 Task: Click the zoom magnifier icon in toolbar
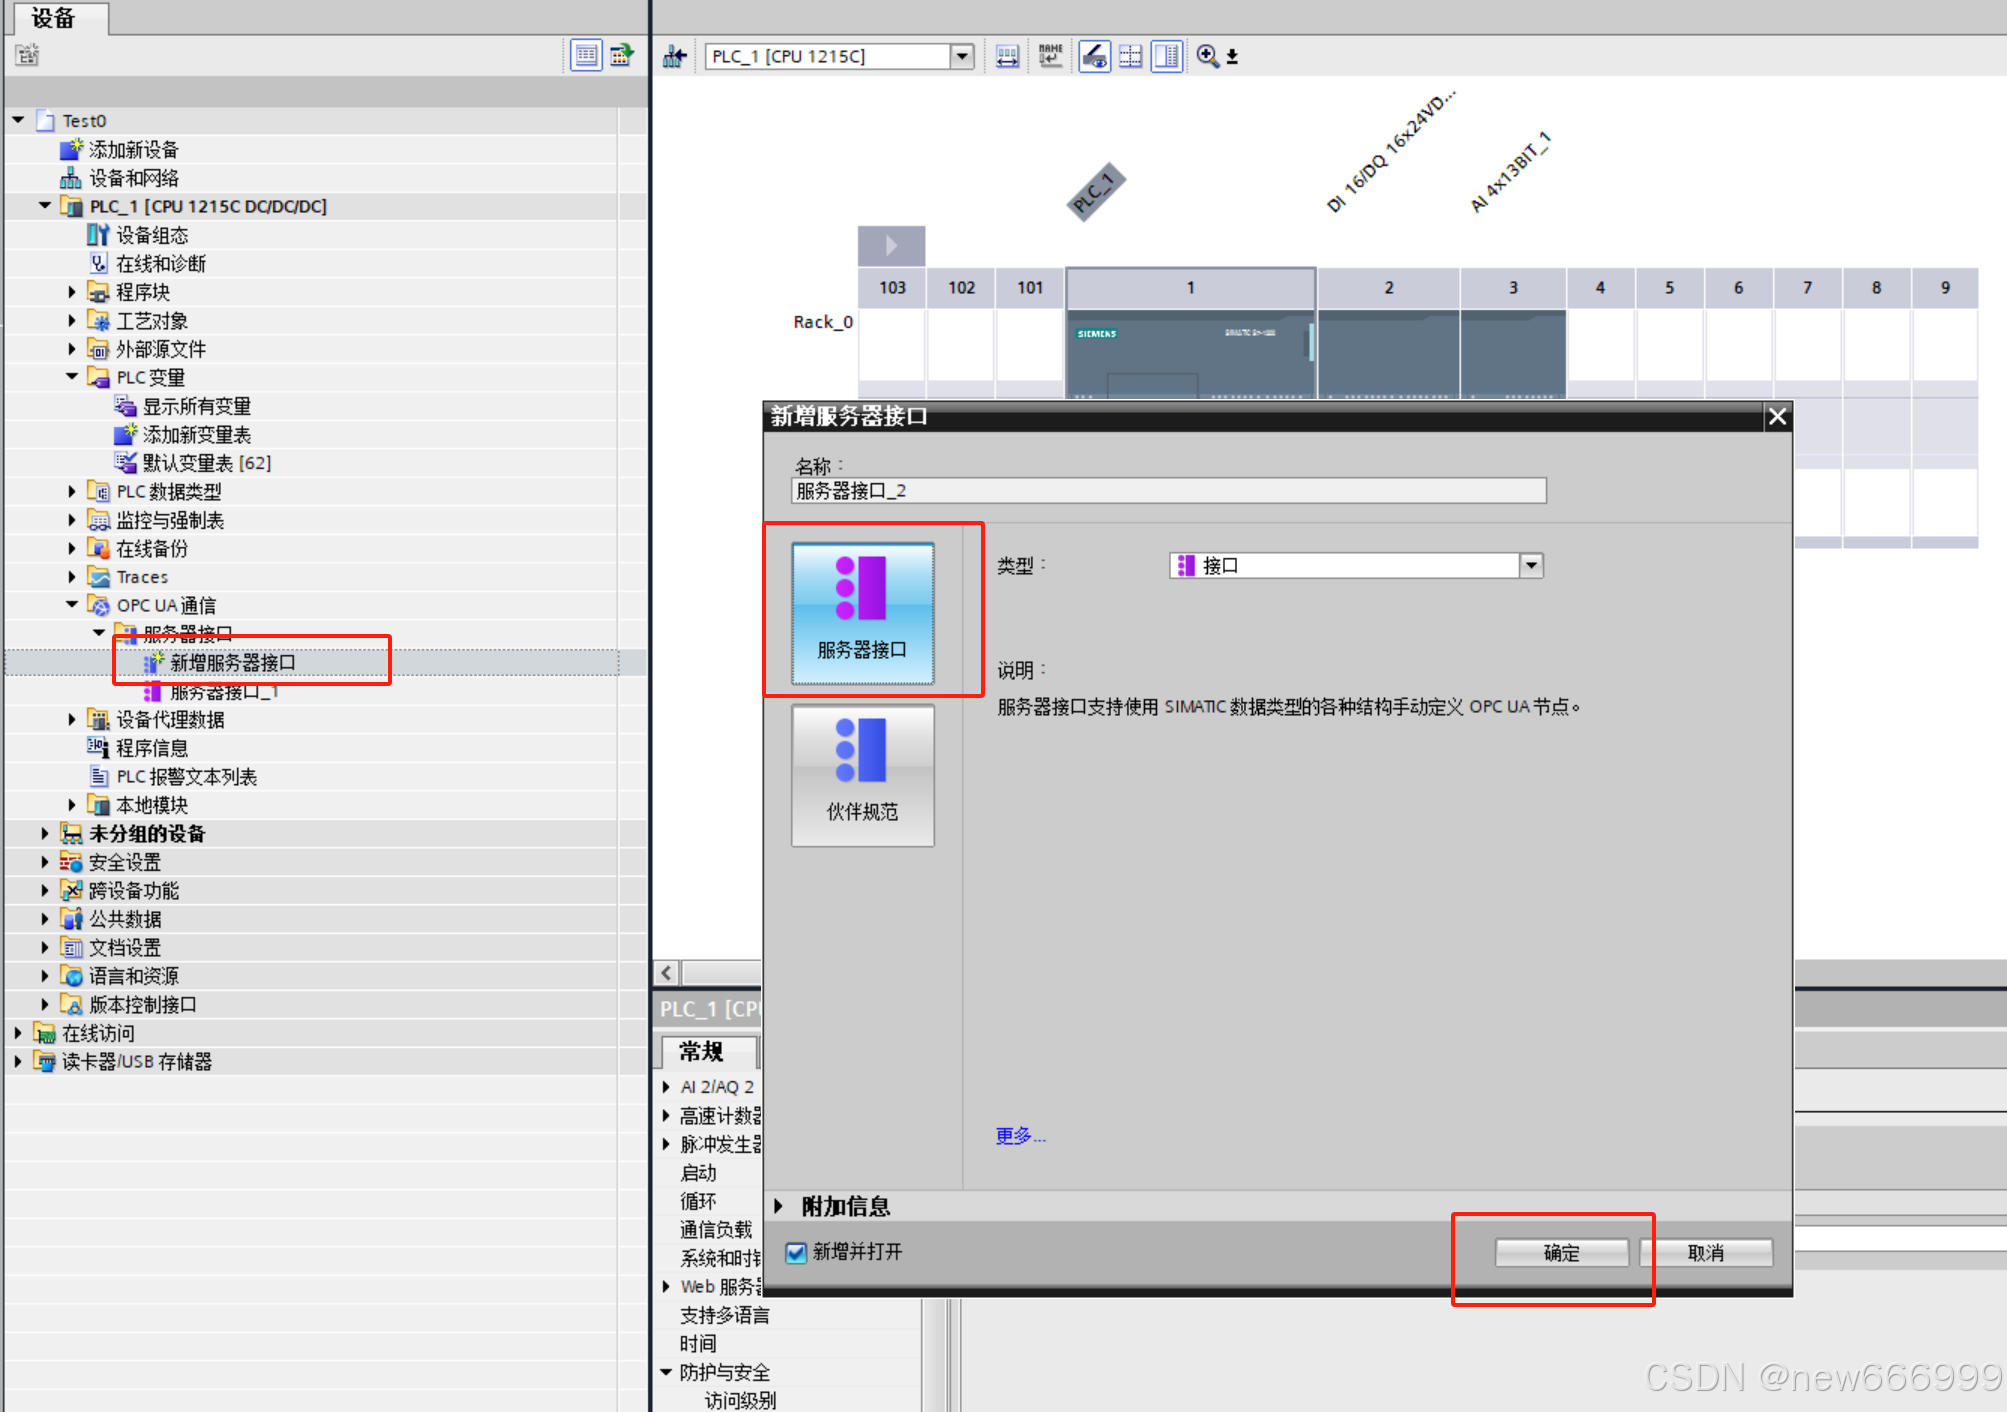point(1207,56)
